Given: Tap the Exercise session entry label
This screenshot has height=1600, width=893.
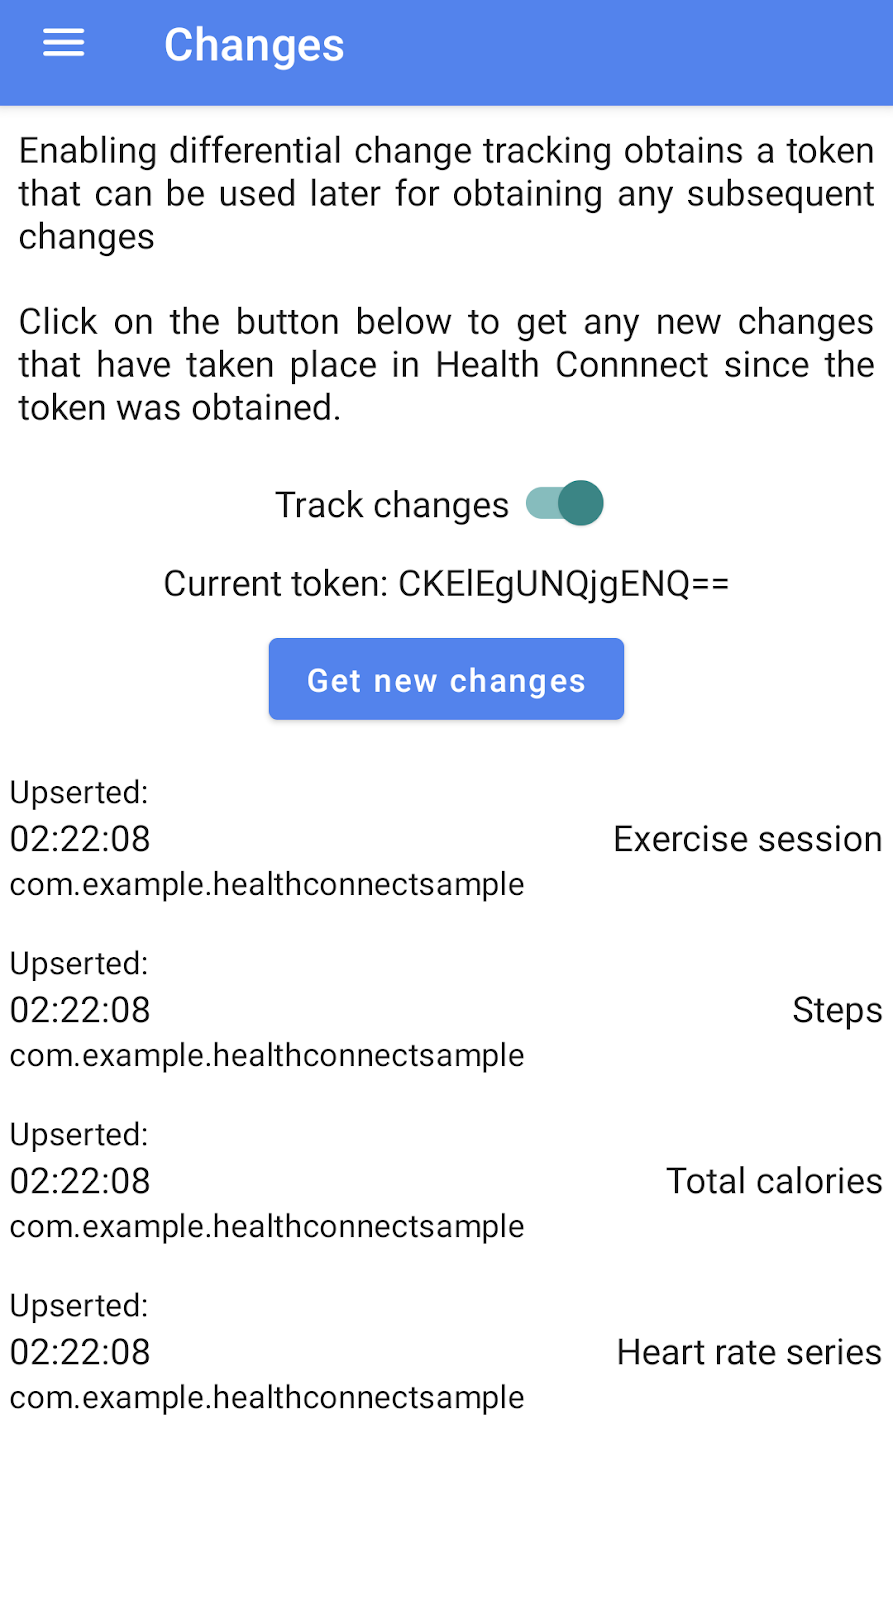Looking at the screenshot, I should click(x=747, y=839).
